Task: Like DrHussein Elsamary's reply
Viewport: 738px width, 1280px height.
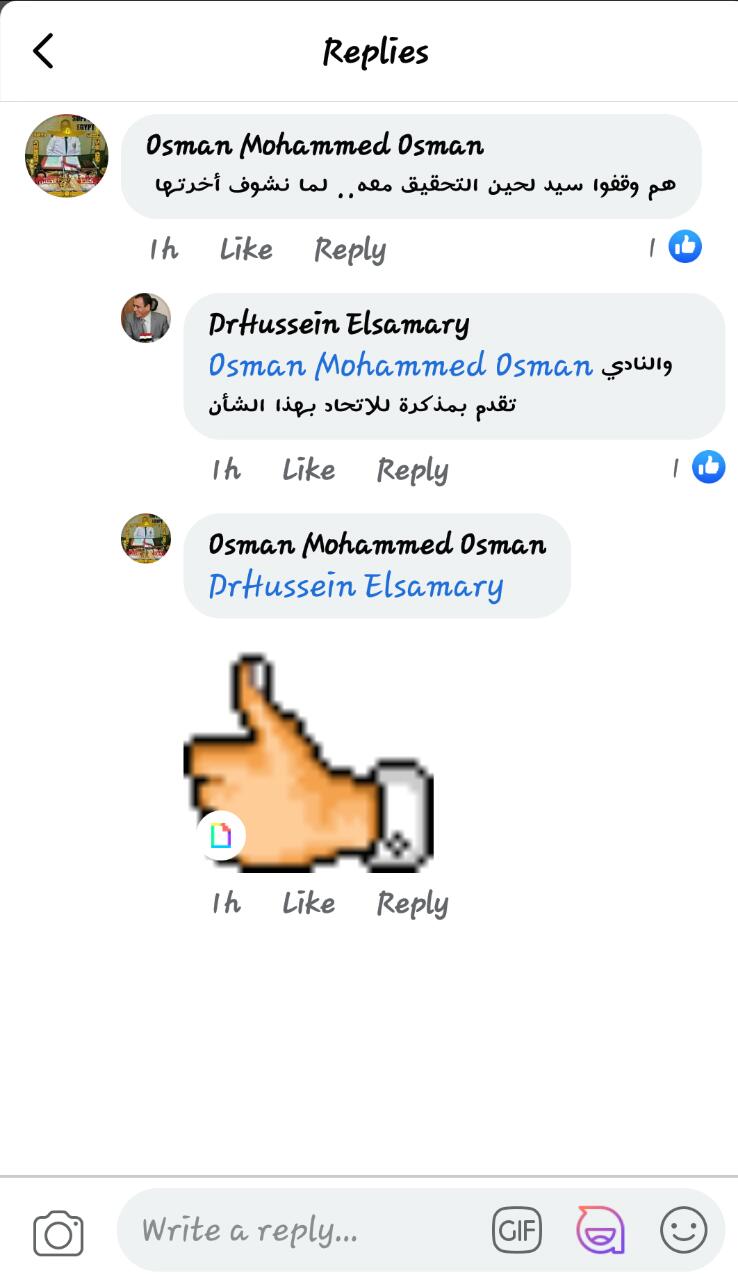Action: pyautogui.click(x=308, y=469)
